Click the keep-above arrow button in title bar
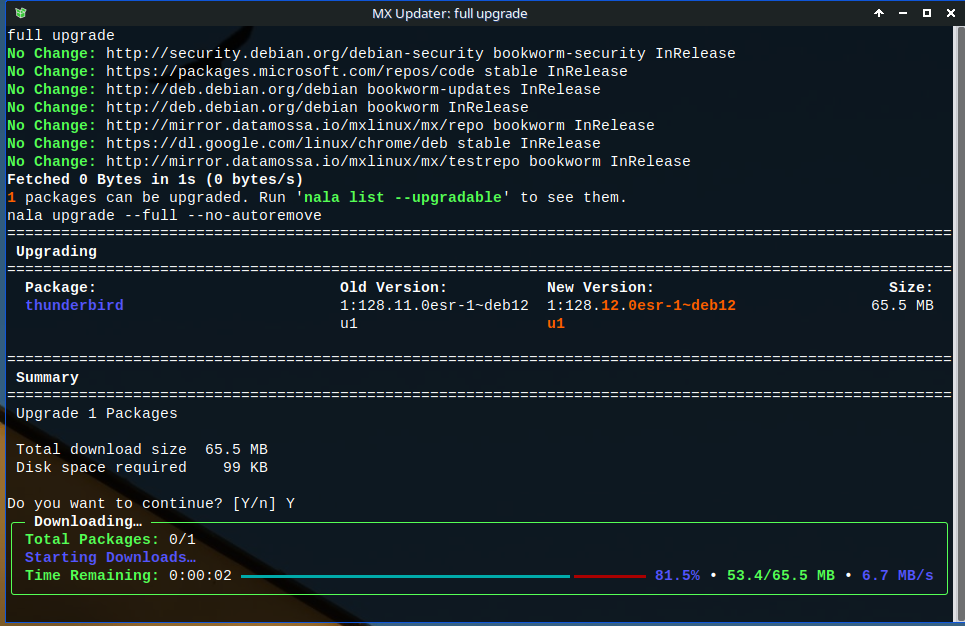Image resolution: width=965 pixels, height=626 pixels. tap(879, 13)
